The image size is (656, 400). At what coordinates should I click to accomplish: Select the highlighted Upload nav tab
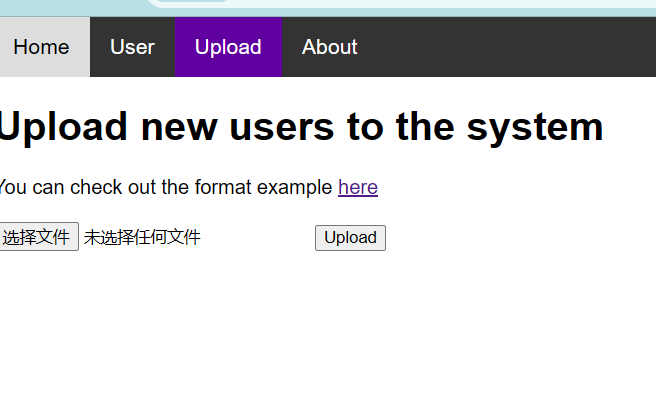[x=228, y=47]
